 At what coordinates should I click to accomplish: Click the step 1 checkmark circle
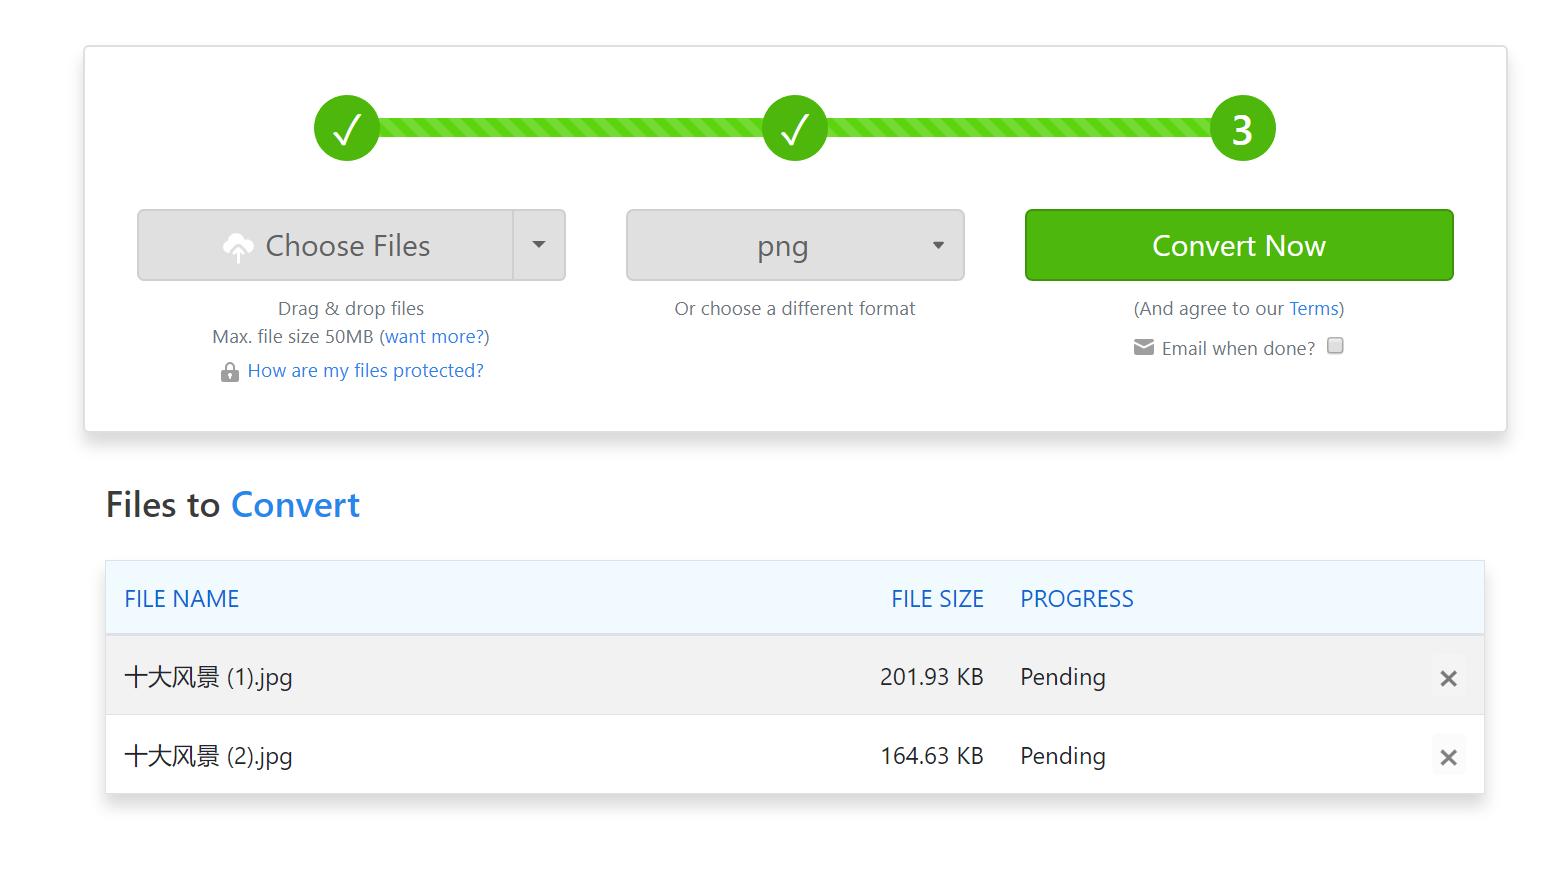pos(346,128)
